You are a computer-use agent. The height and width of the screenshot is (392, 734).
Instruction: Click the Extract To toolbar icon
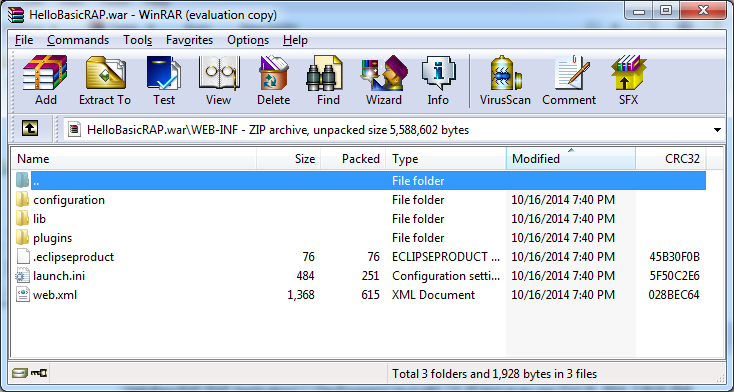click(105, 73)
